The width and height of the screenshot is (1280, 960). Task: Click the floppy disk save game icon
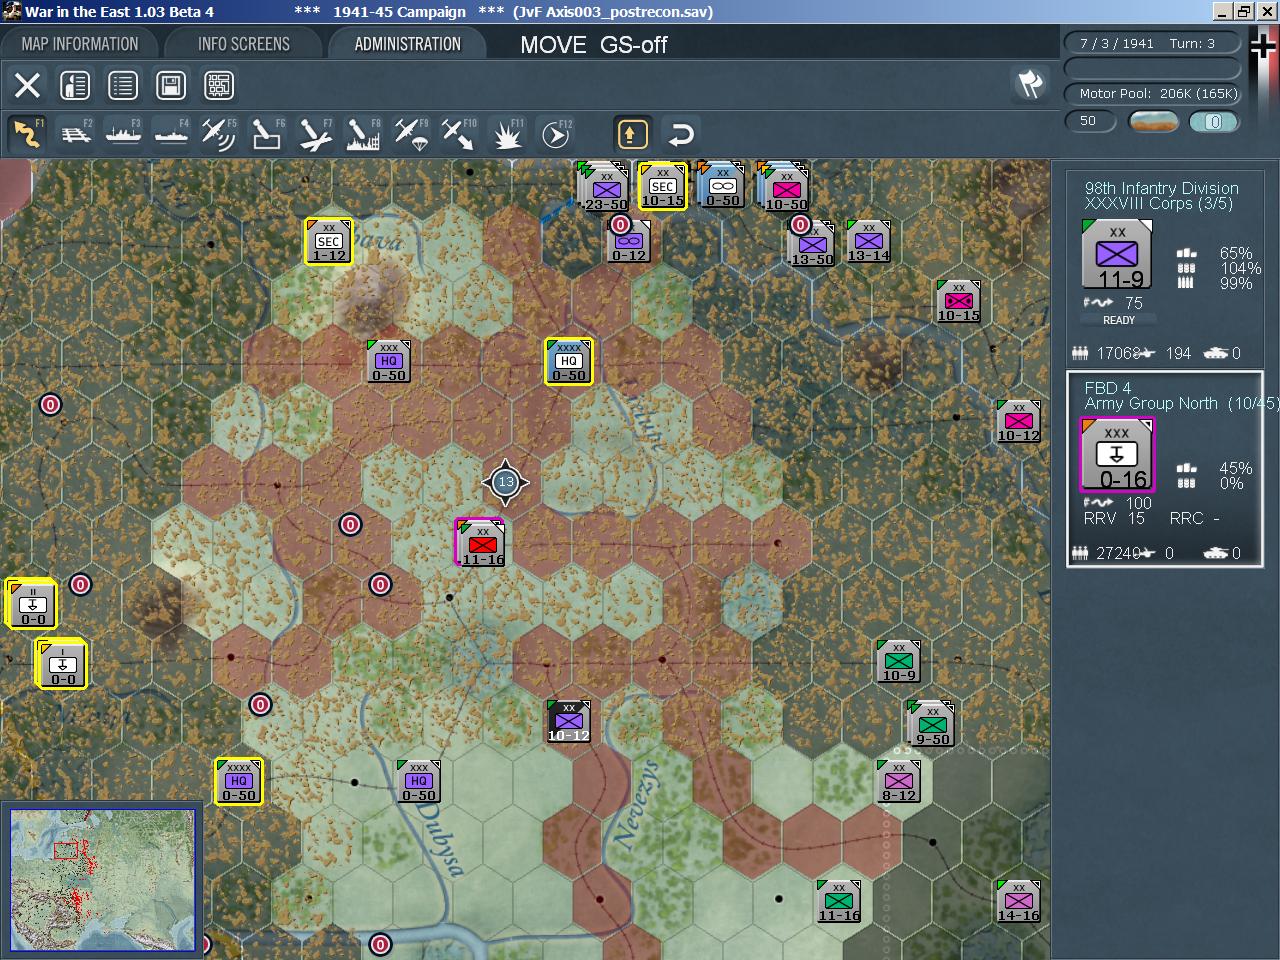pyautogui.click(x=171, y=85)
